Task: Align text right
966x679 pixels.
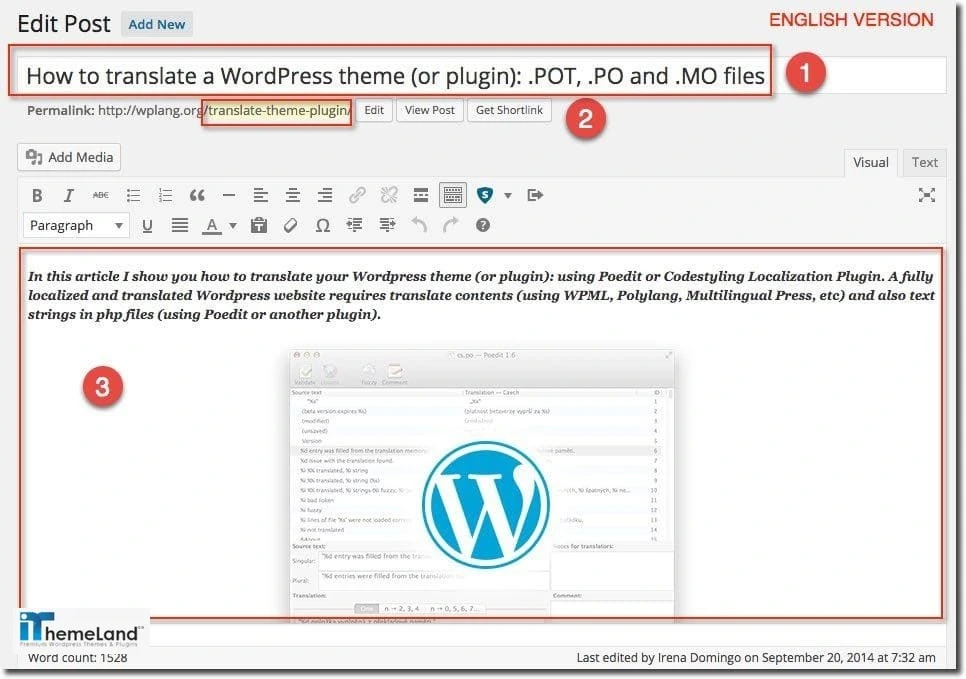Action: click(x=325, y=195)
